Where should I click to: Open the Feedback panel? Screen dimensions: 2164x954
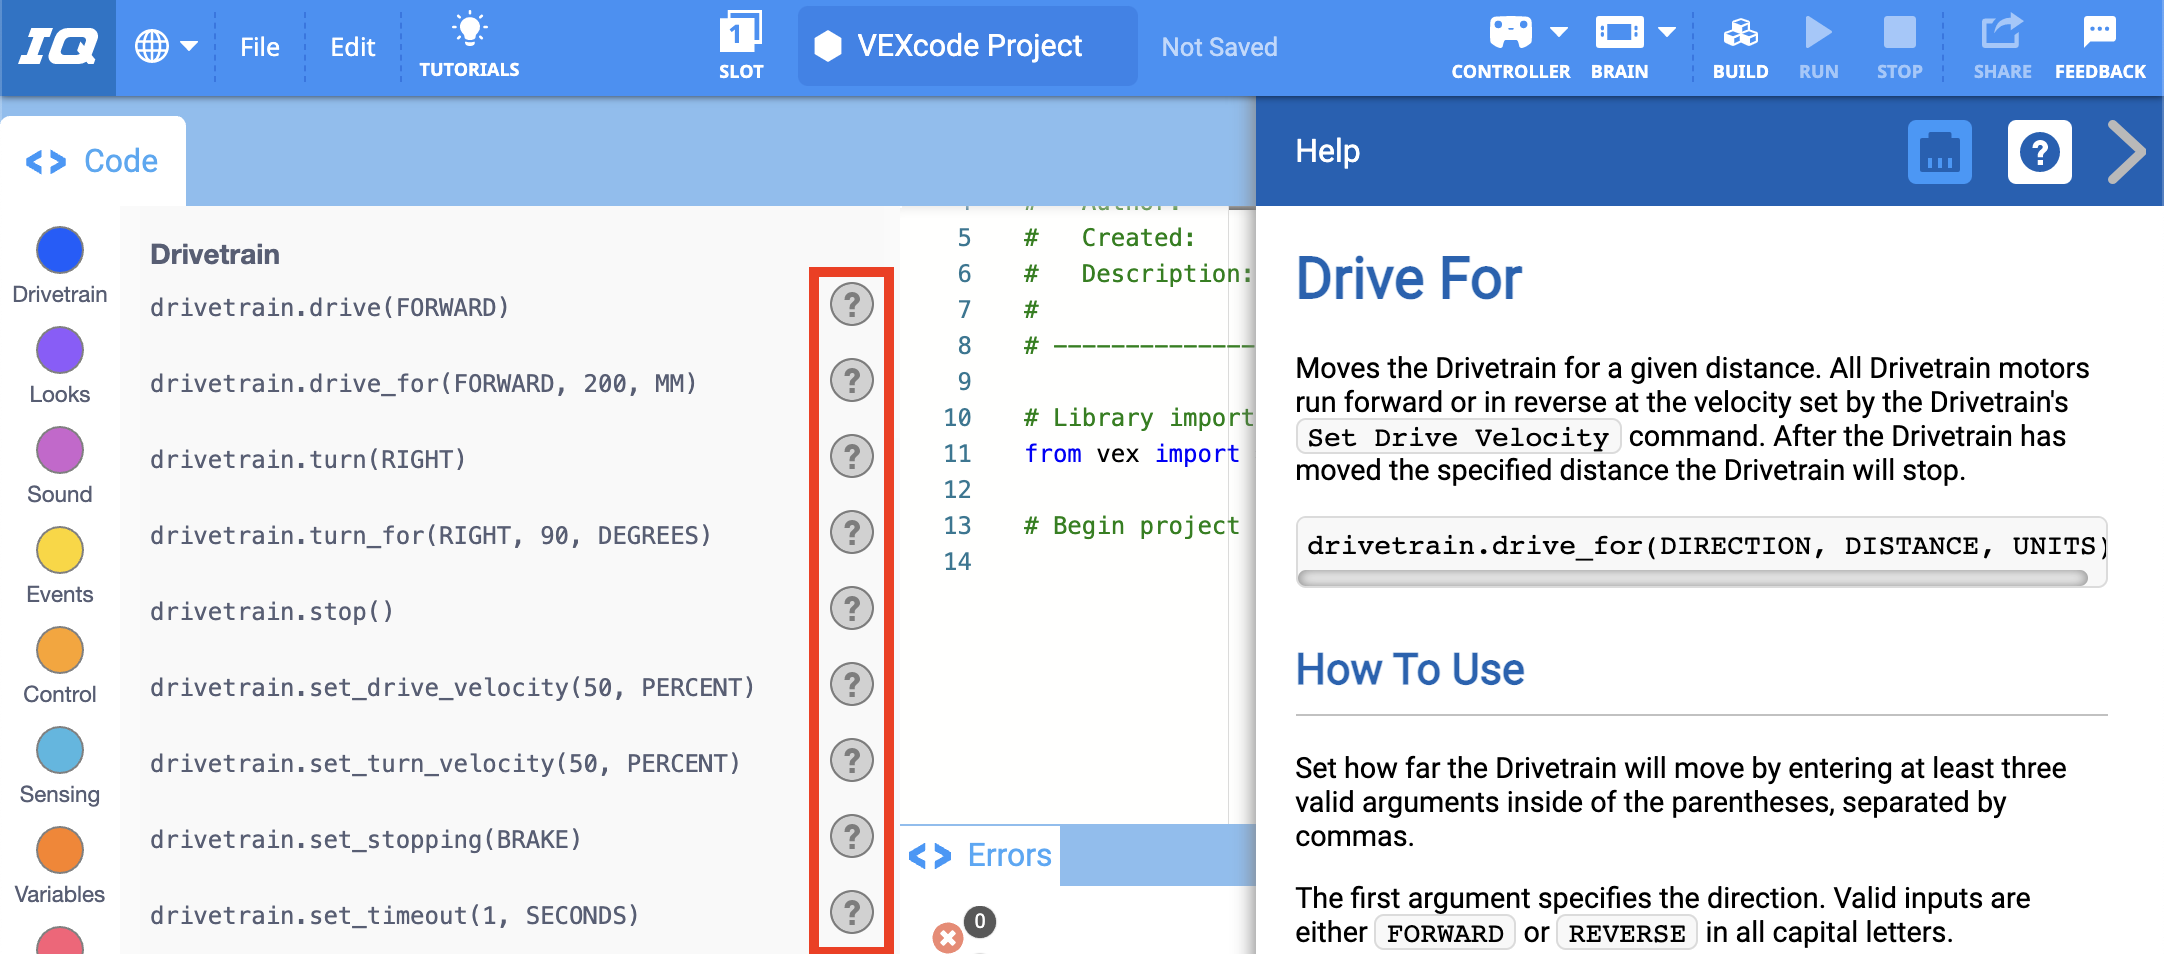tap(2099, 45)
